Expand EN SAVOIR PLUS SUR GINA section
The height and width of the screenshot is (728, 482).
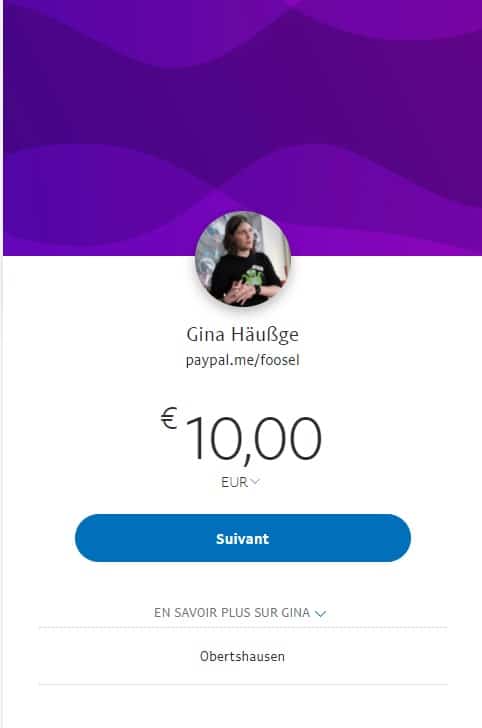240,613
